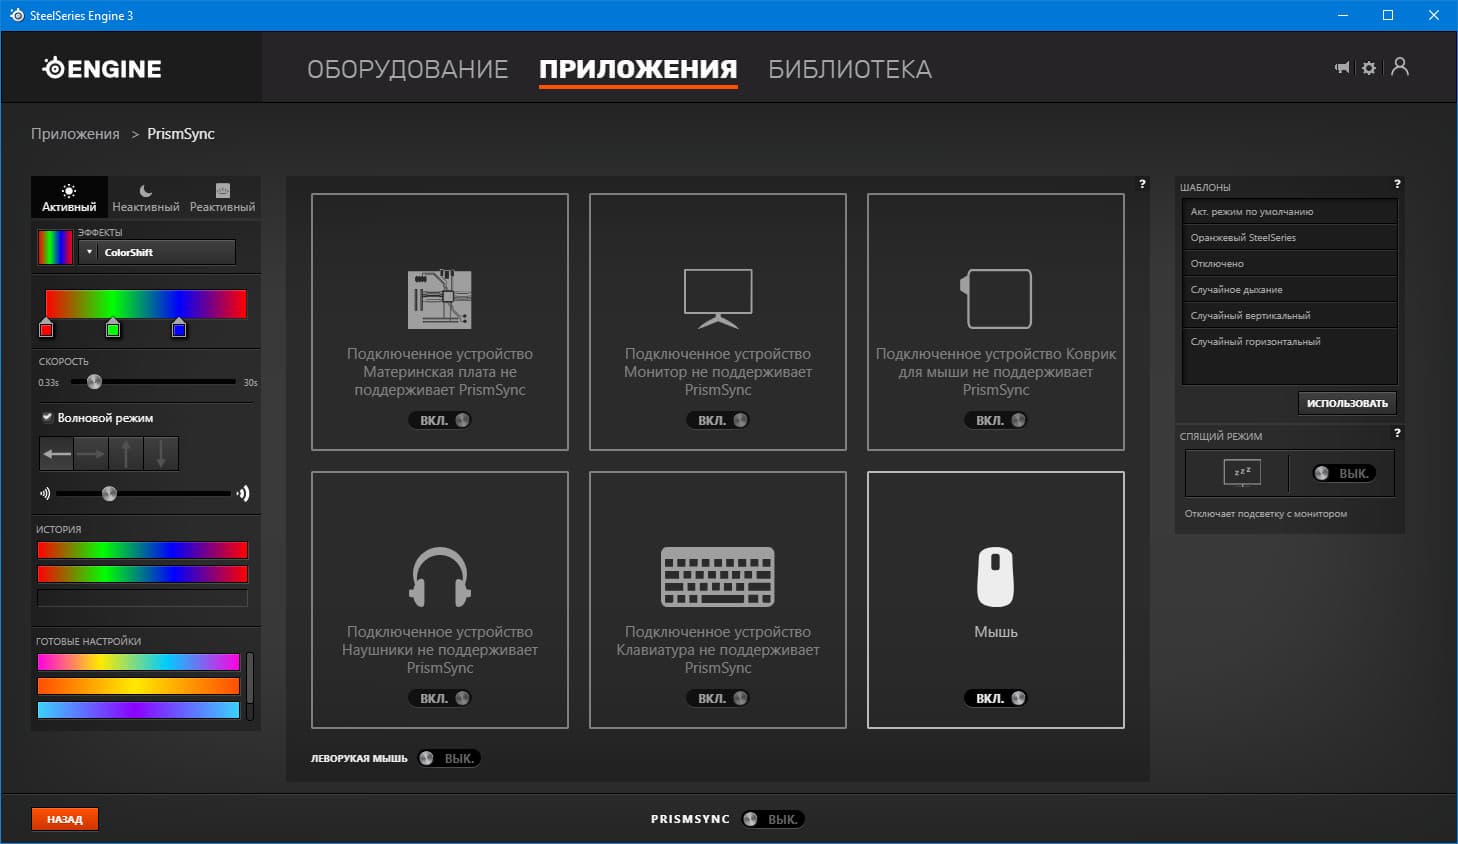Image resolution: width=1458 pixels, height=844 pixels.
Task: Set wave direction to right arrow
Action: [x=91, y=454]
